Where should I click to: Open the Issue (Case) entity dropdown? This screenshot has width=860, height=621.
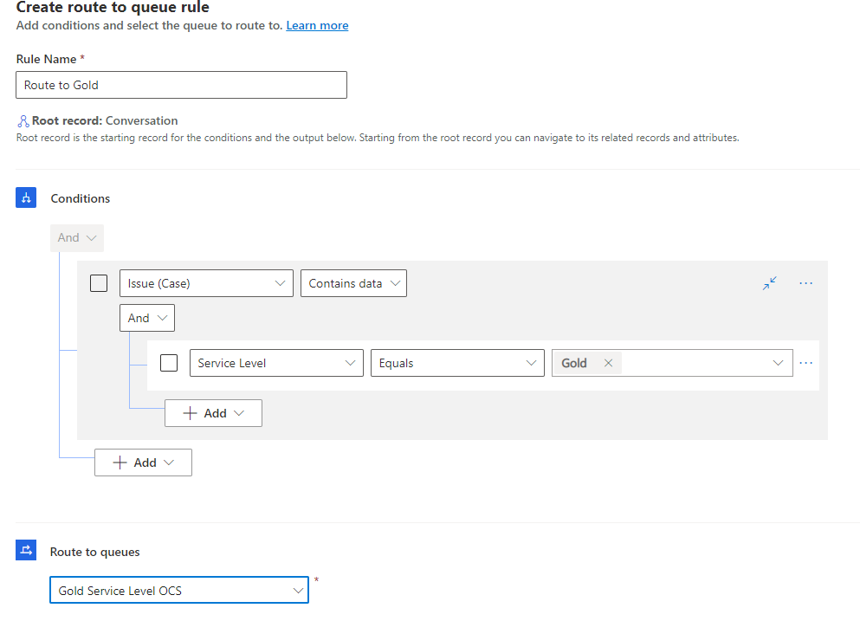coord(206,284)
